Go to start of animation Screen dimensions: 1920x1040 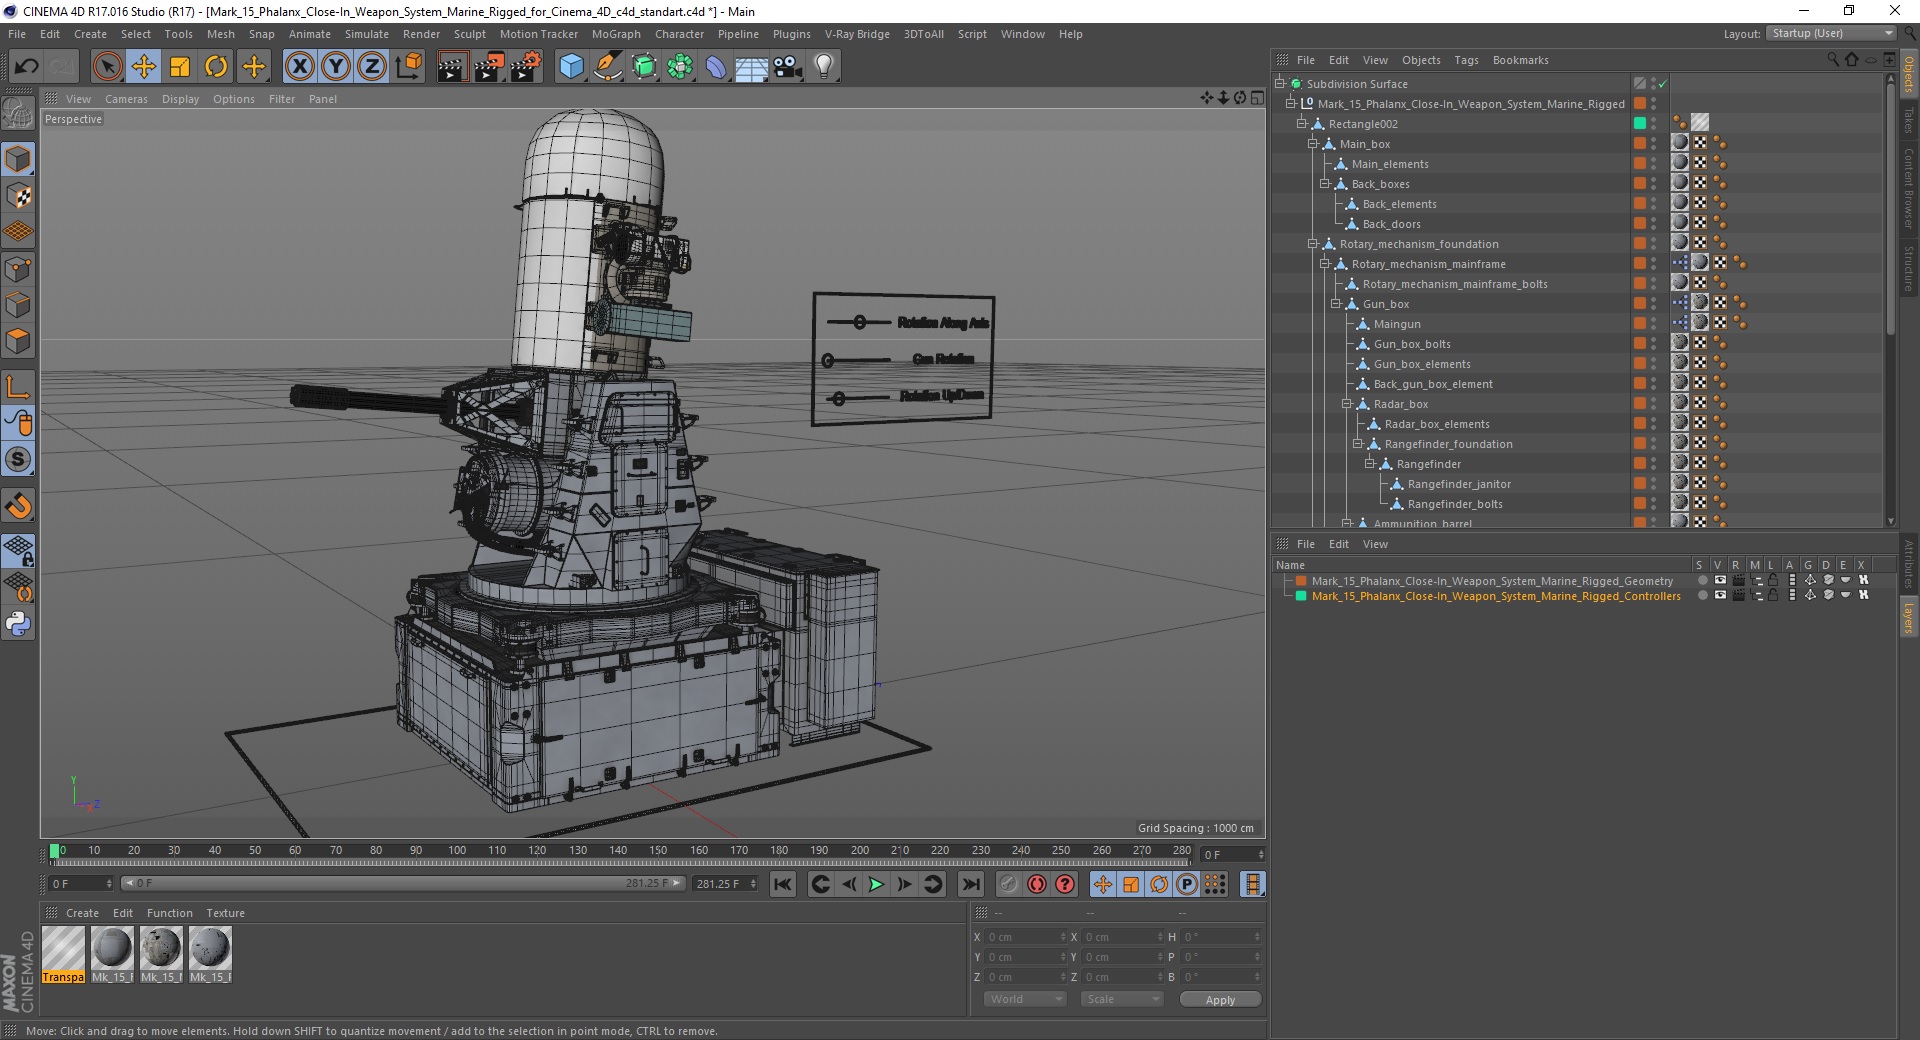click(x=783, y=884)
